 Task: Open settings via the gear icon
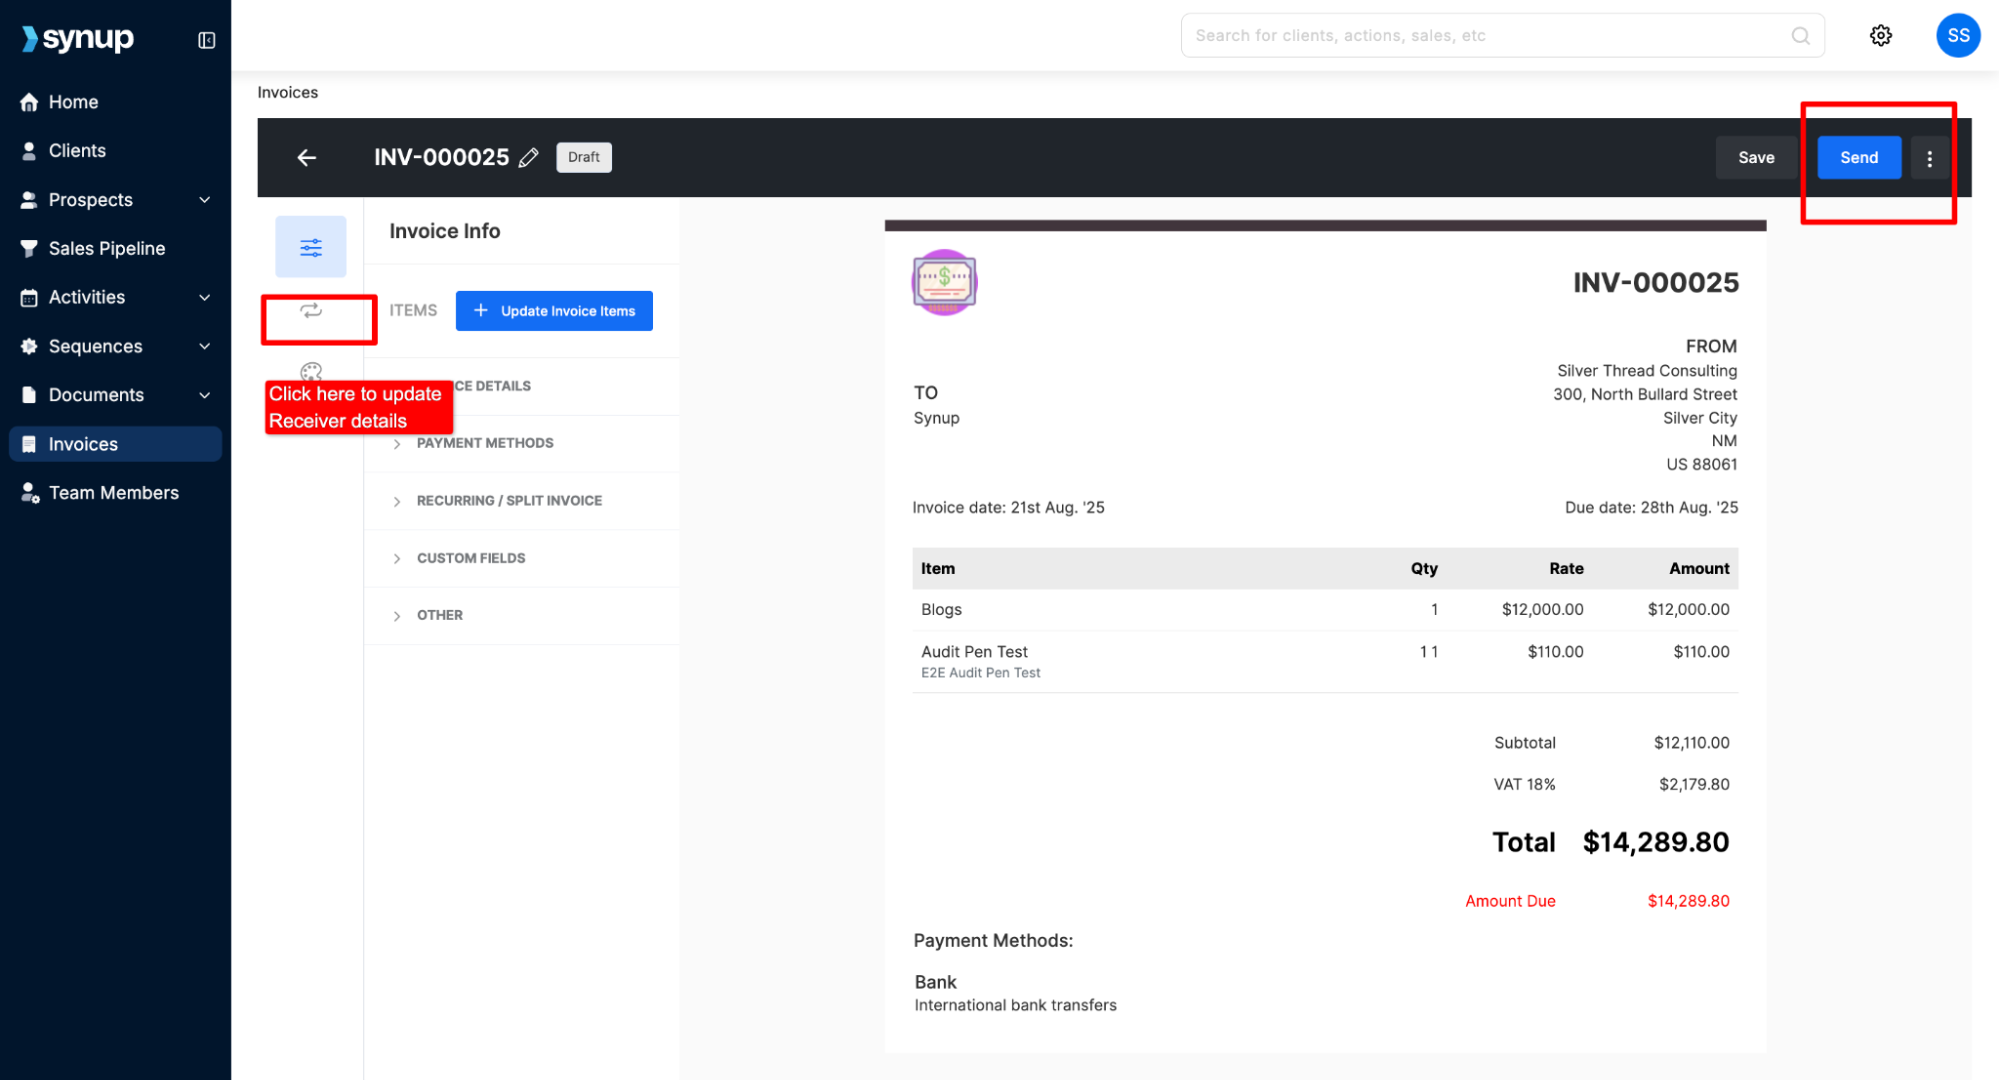1880,36
